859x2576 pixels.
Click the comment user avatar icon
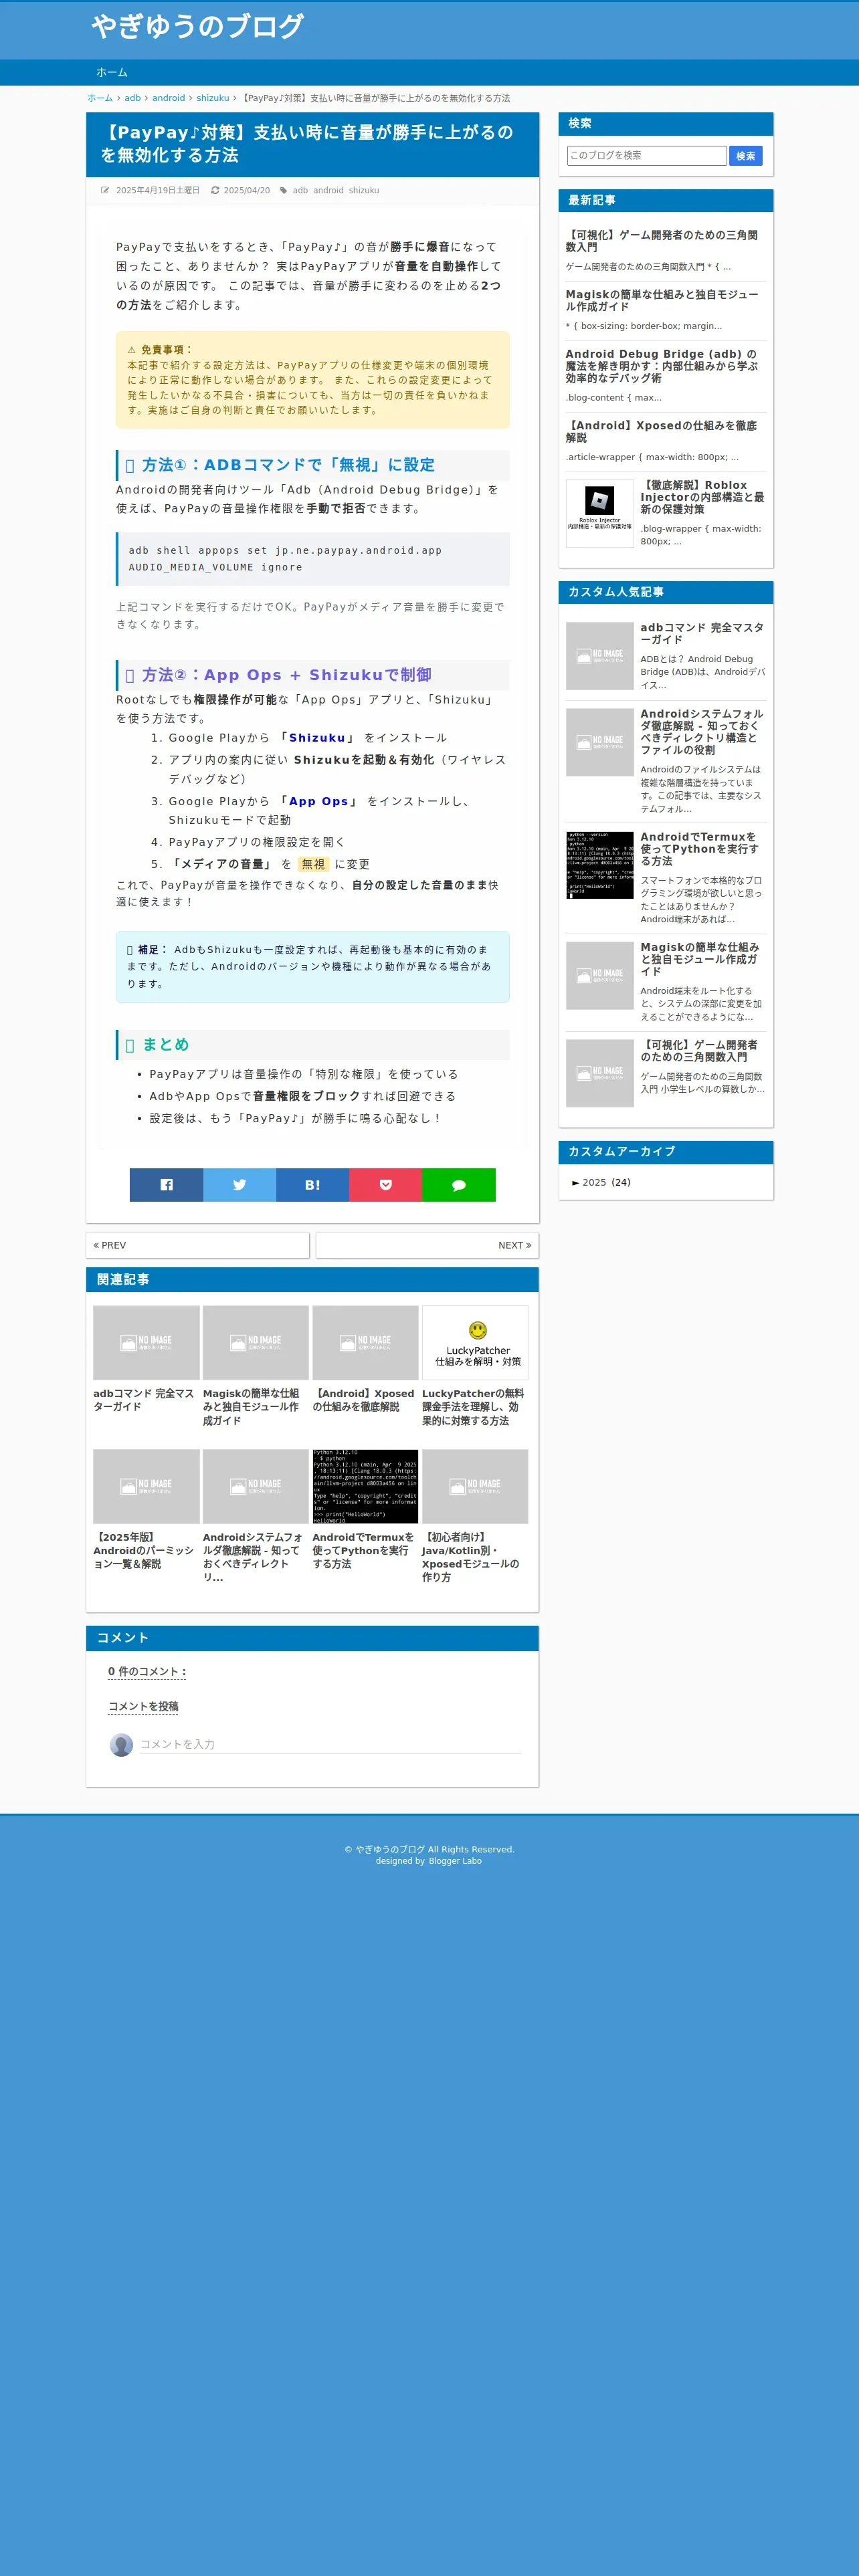pos(121,1745)
